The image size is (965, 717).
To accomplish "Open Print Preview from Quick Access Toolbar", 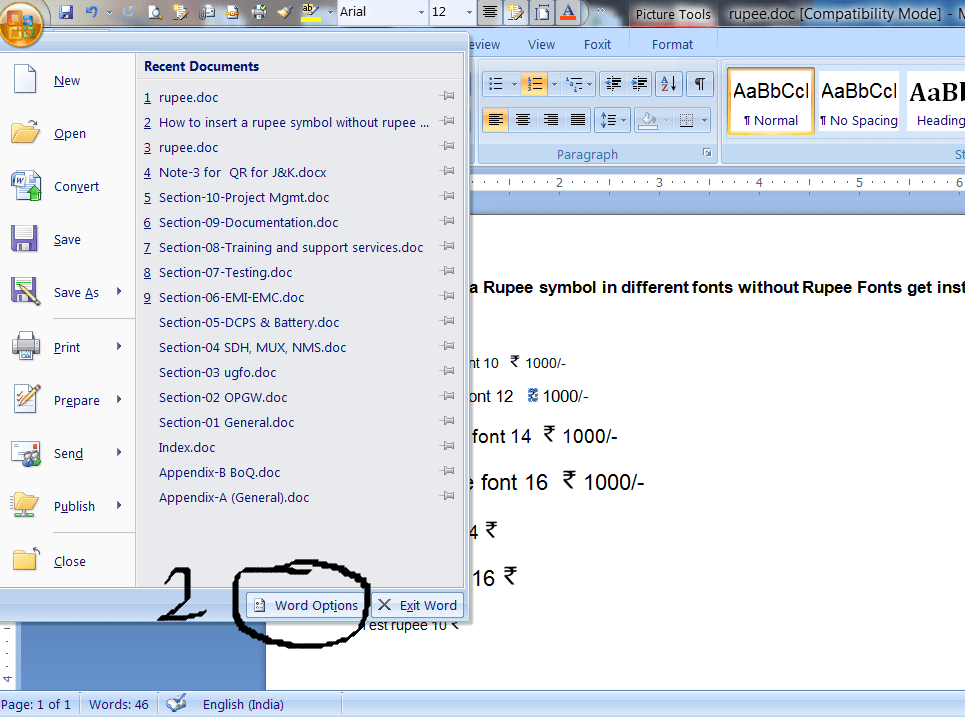I will [x=155, y=12].
